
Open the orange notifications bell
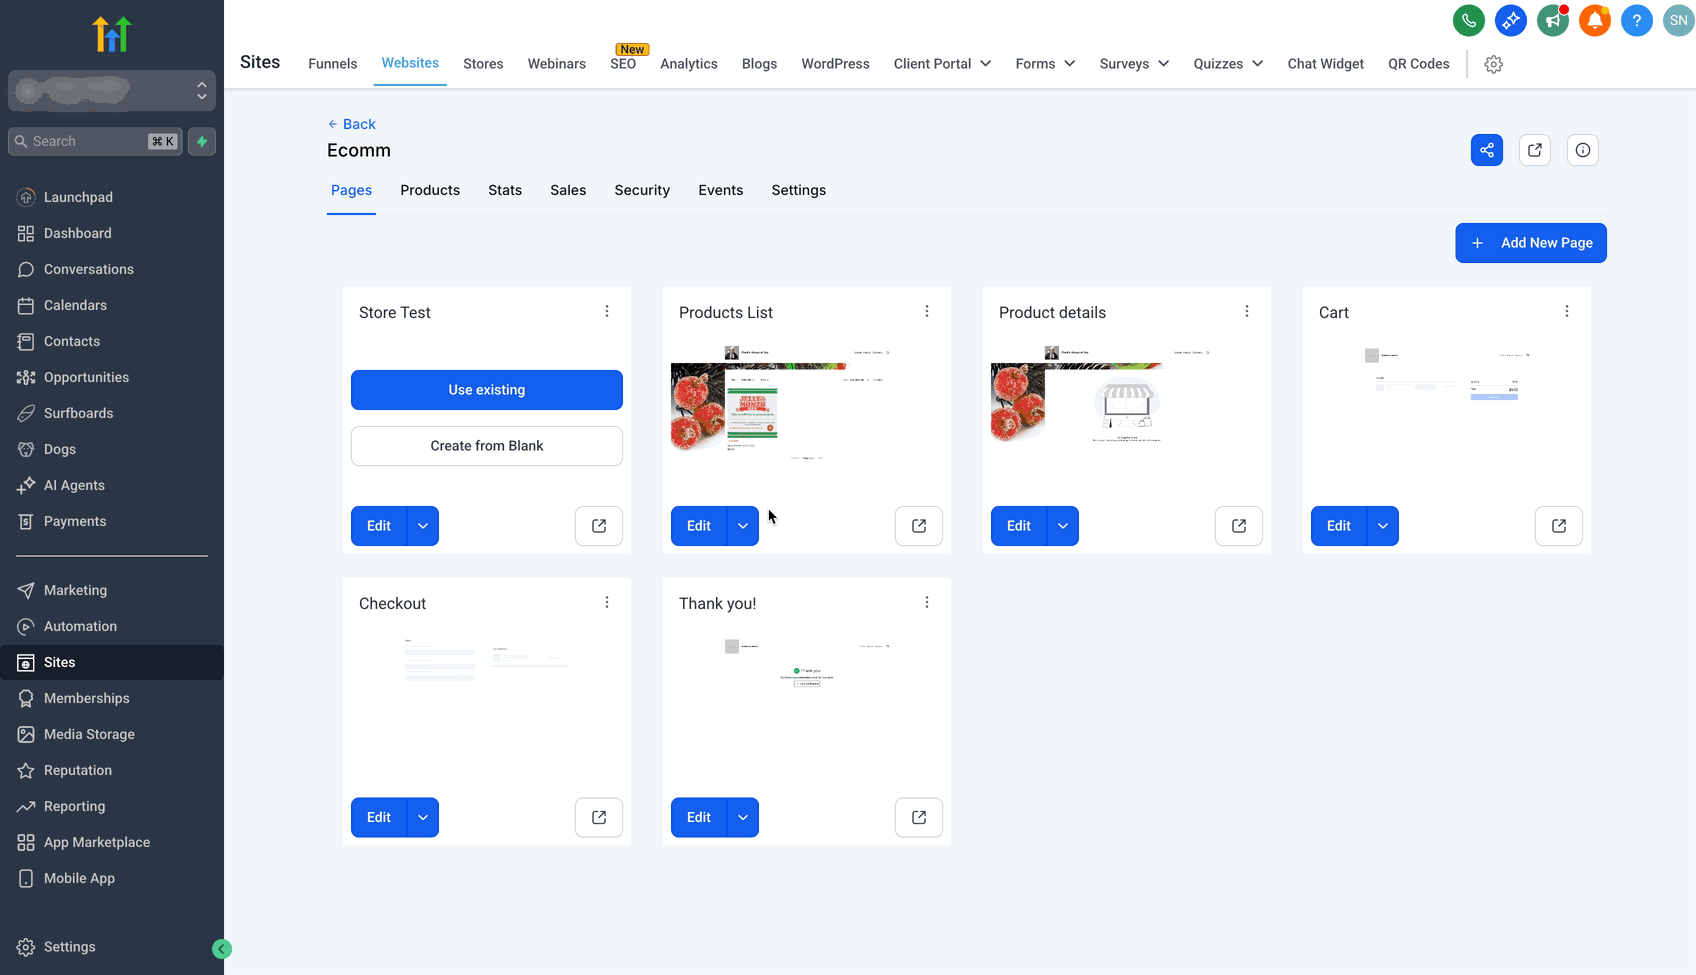click(x=1594, y=20)
